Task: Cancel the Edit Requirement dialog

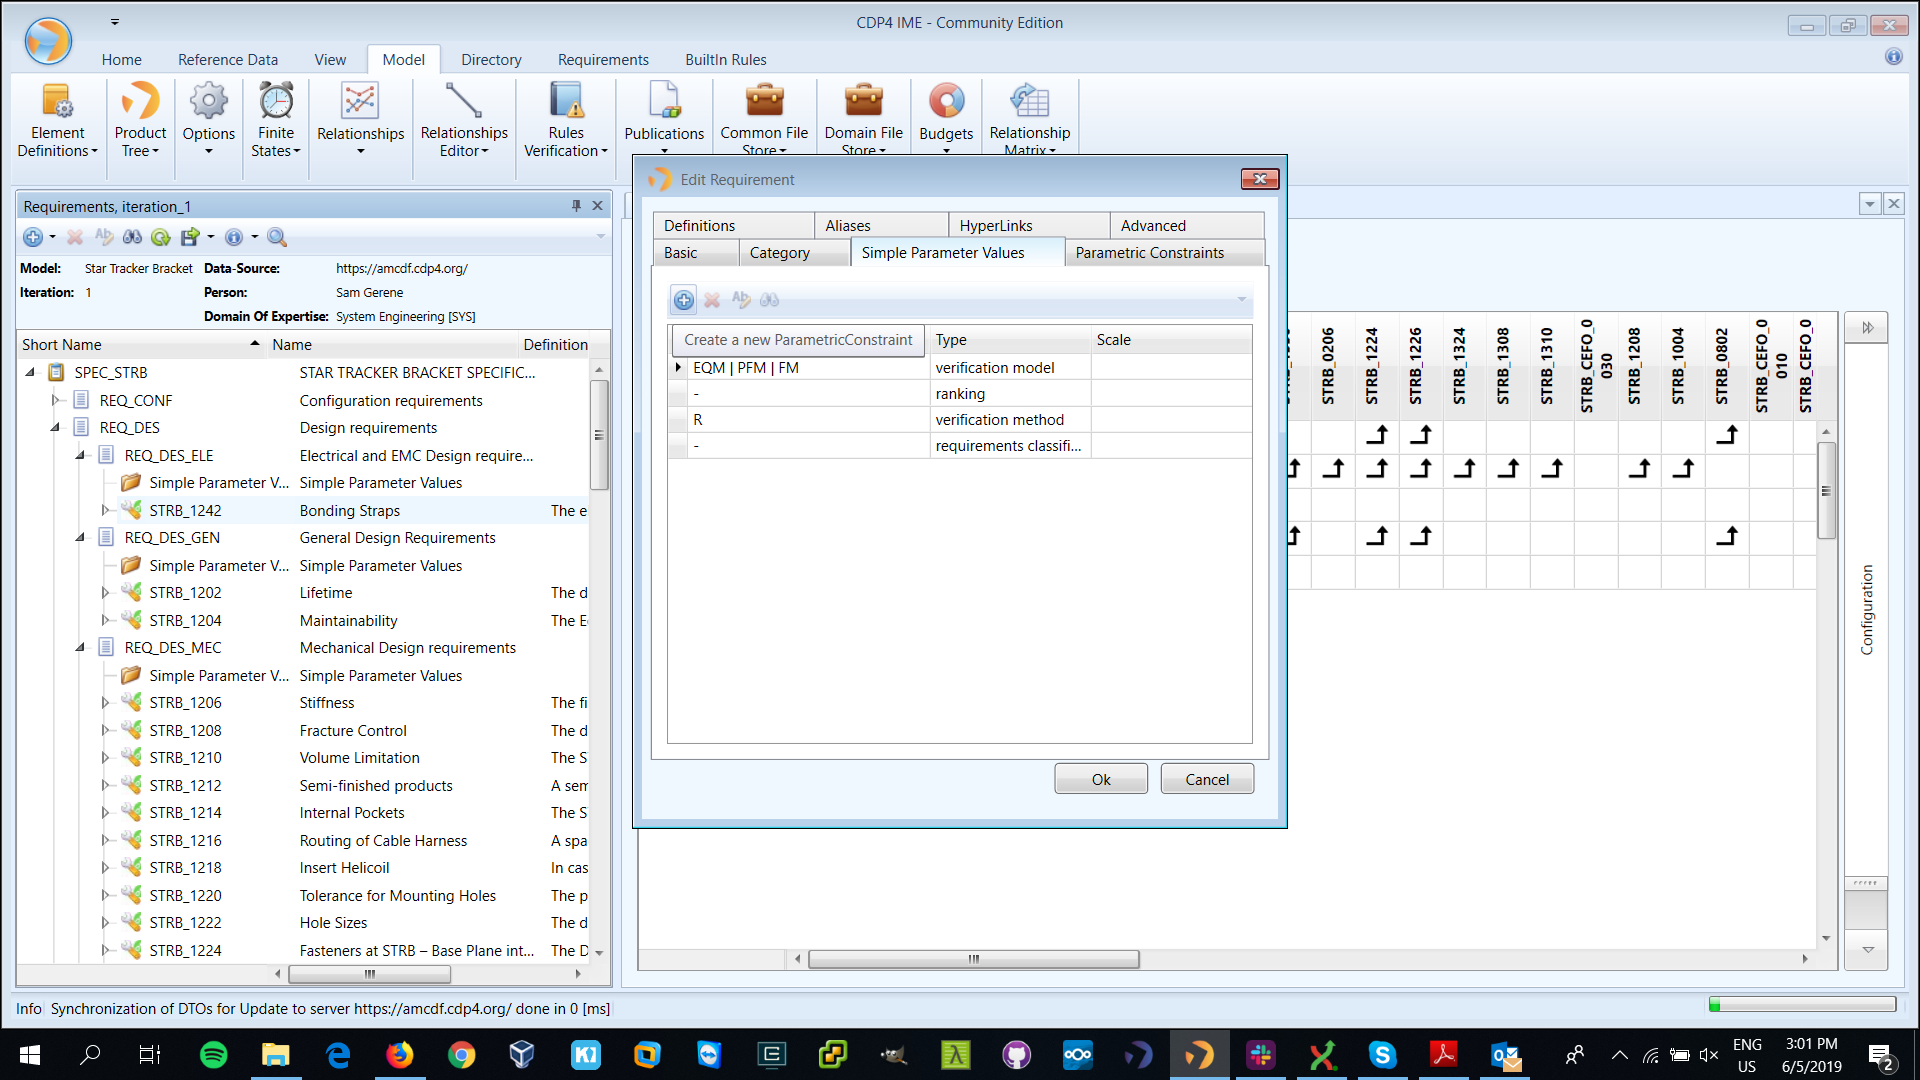Action: [x=1207, y=778]
